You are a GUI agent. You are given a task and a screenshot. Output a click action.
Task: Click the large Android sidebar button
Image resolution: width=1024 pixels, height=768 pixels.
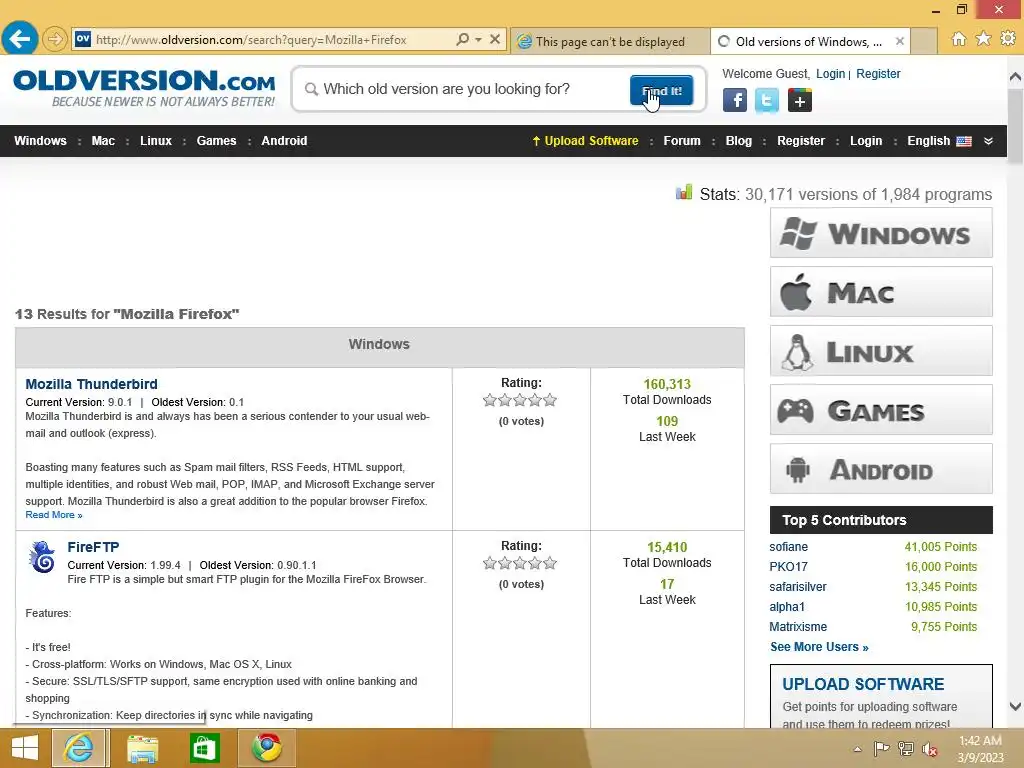coord(881,469)
